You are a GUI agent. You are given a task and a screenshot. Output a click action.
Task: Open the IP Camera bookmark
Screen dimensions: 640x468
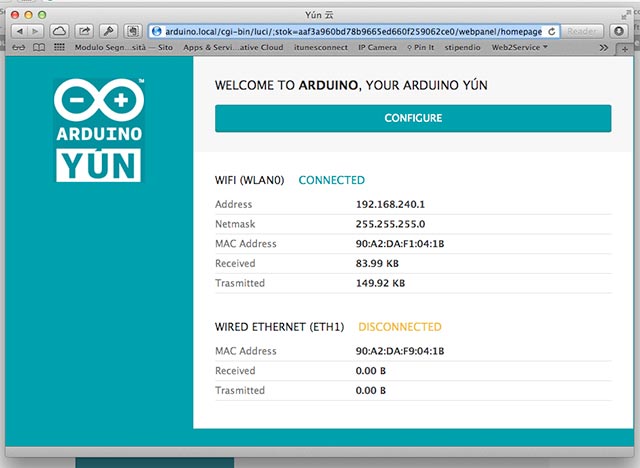pos(376,47)
